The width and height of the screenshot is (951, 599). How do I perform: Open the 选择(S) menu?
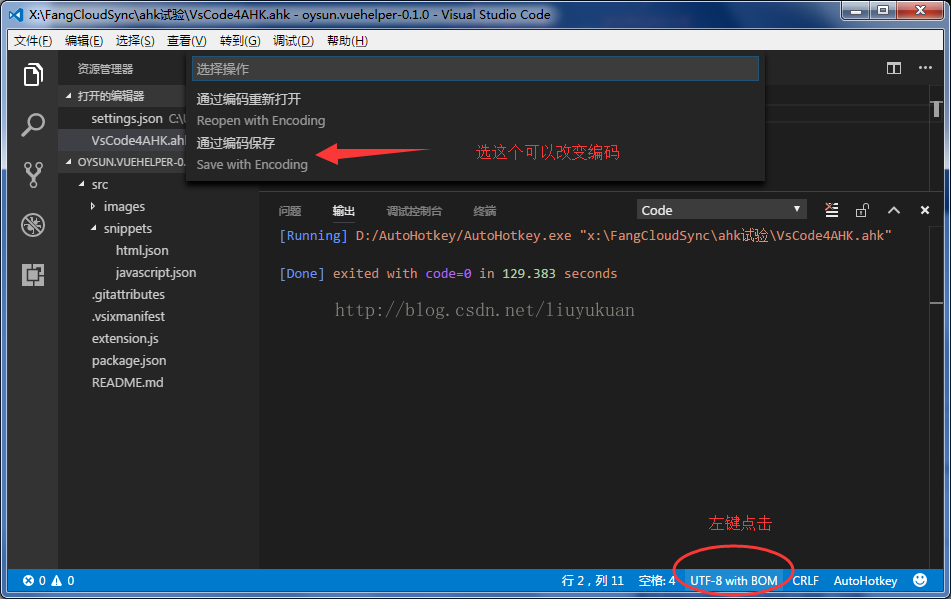coord(135,41)
